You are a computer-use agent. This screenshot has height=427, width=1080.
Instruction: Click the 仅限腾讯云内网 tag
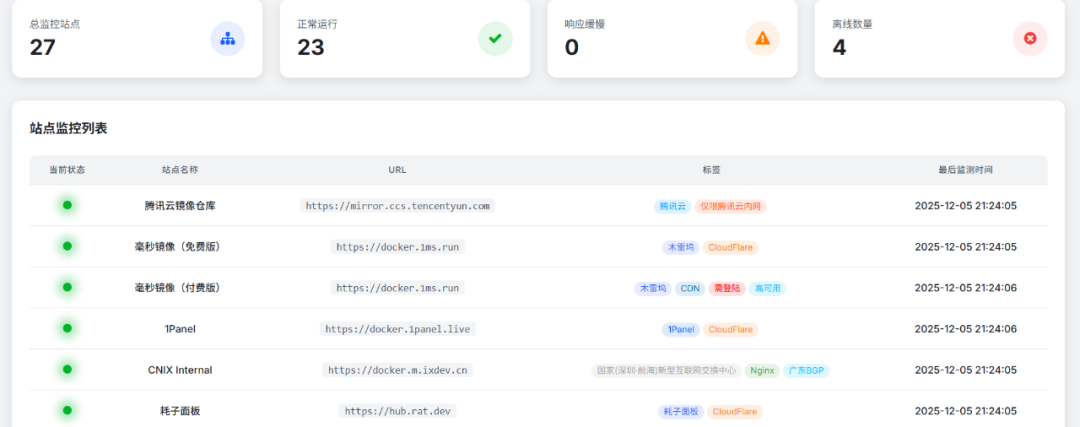(x=731, y=206)
